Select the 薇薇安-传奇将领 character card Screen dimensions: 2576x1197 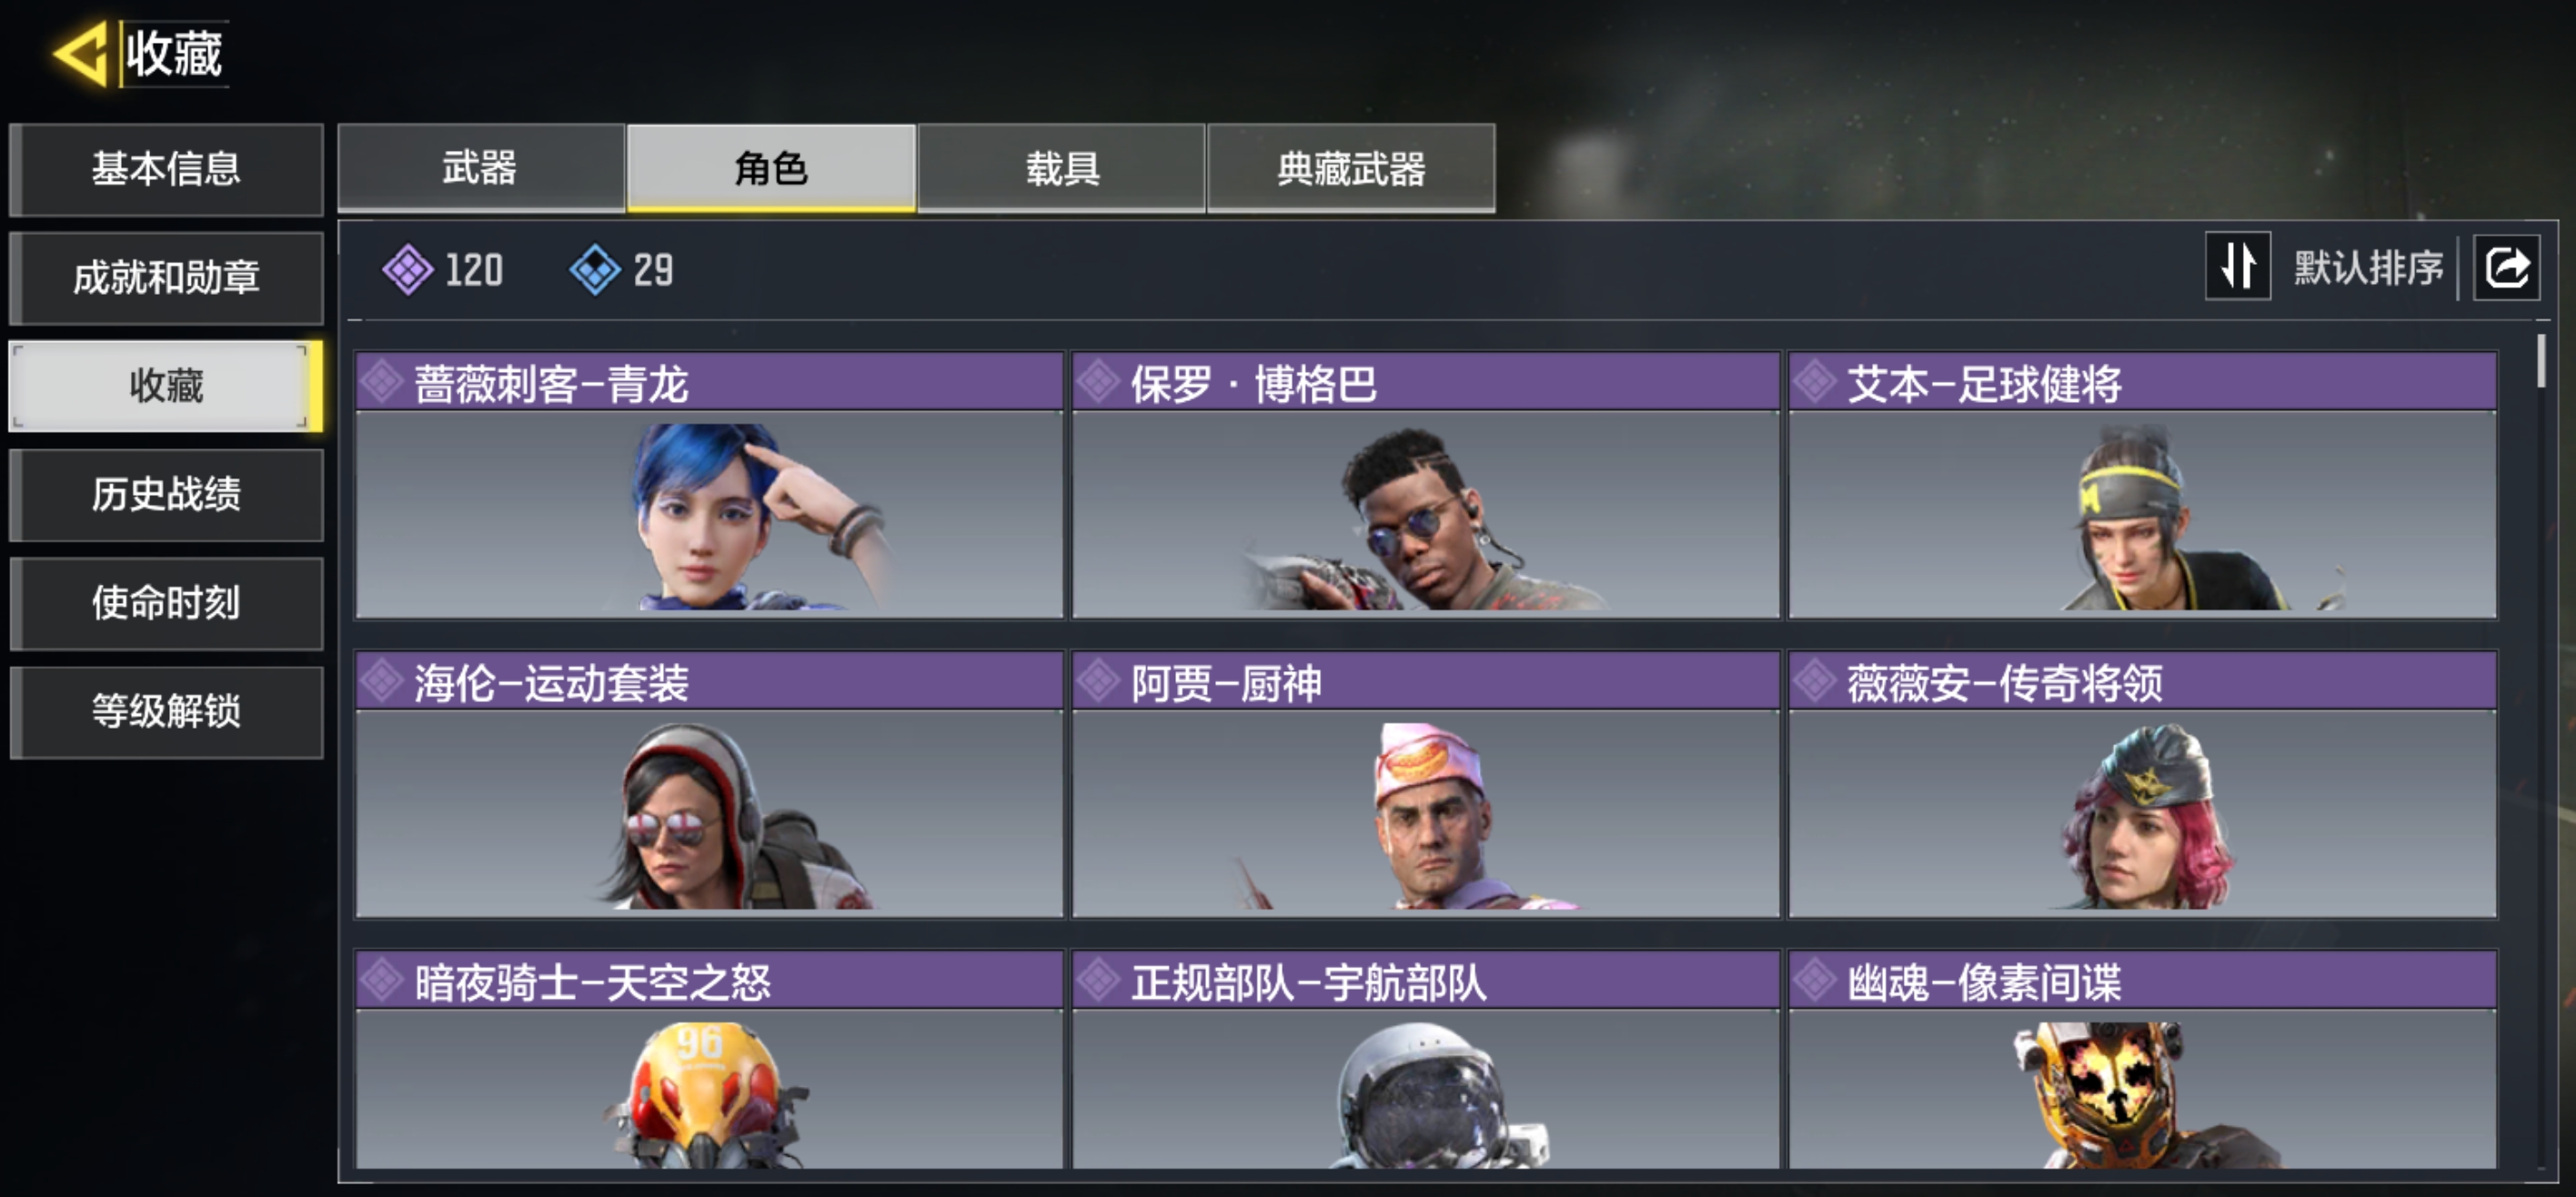2142,784
